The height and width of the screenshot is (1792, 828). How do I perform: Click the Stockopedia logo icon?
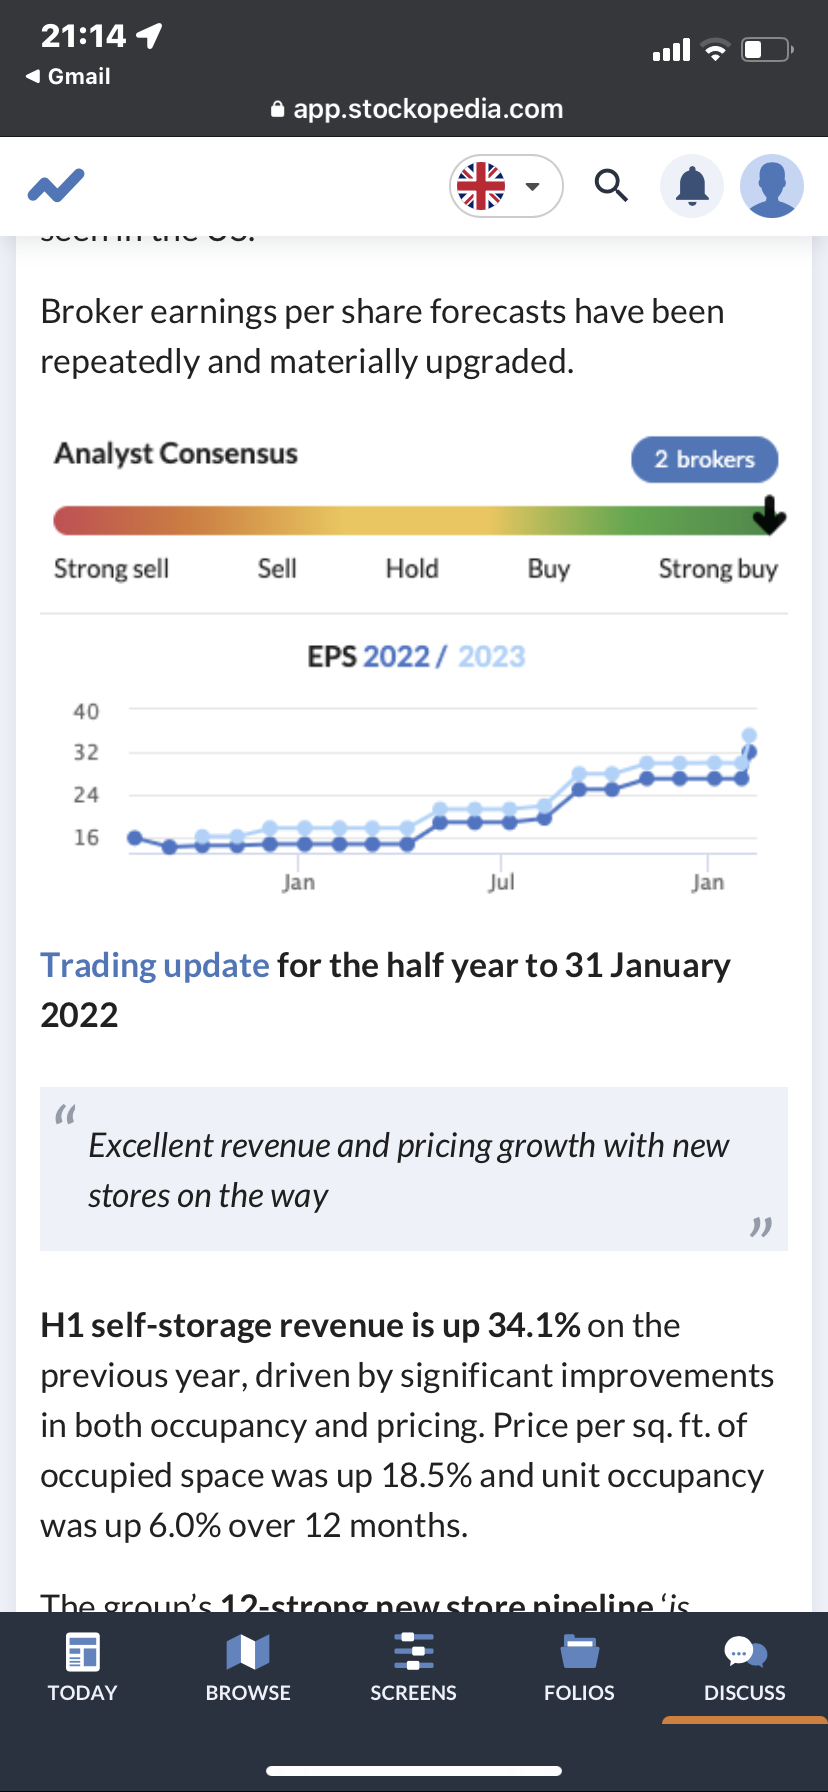click(56, 186)
